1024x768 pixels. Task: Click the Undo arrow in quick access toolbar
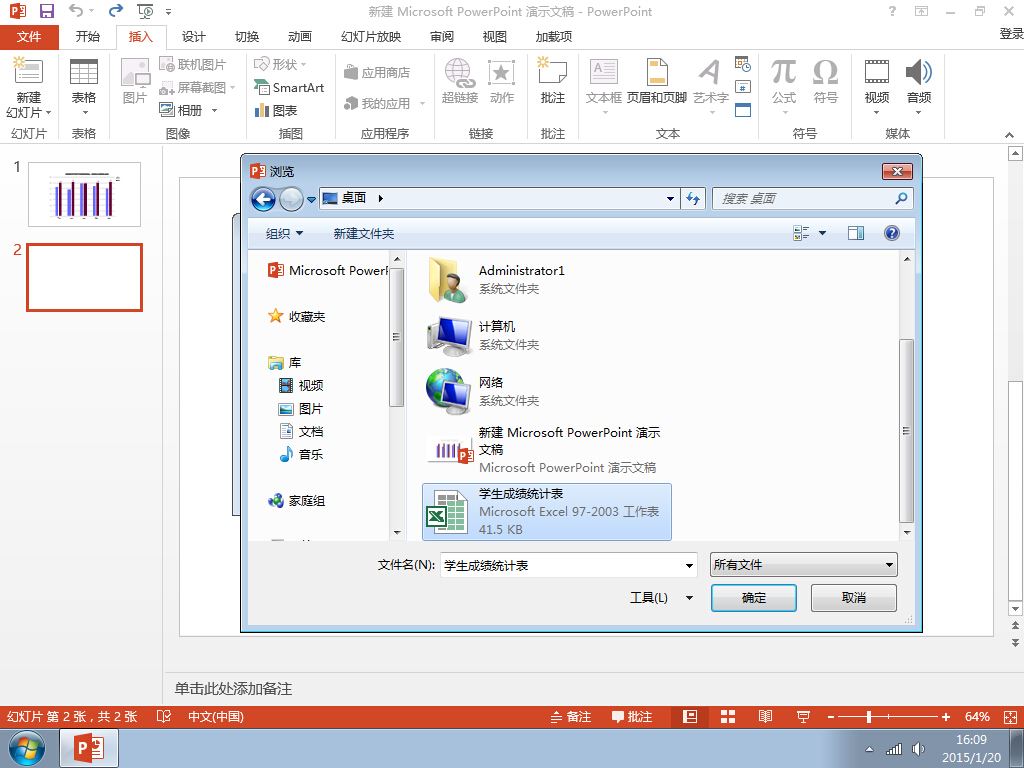click(x=76, y=11)
